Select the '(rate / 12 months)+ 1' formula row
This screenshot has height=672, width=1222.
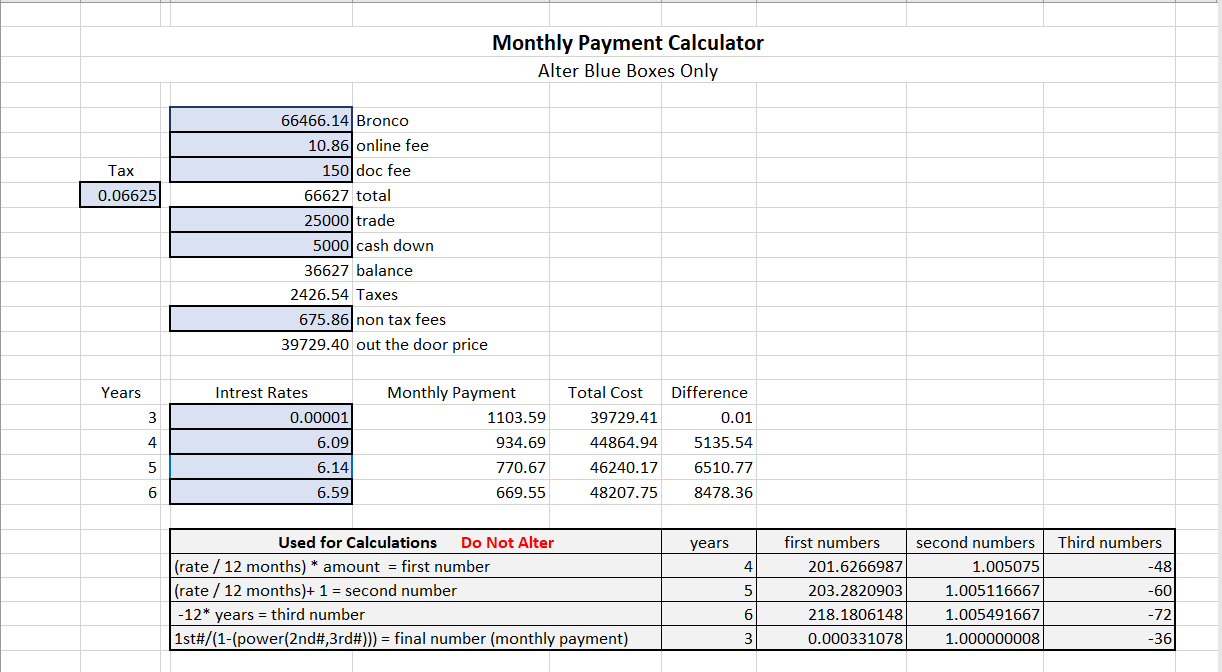click(x=416, y=591)
